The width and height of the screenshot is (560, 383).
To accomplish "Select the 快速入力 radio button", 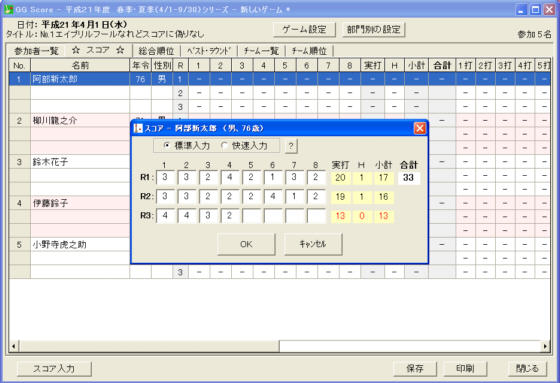I will point(224,145).
